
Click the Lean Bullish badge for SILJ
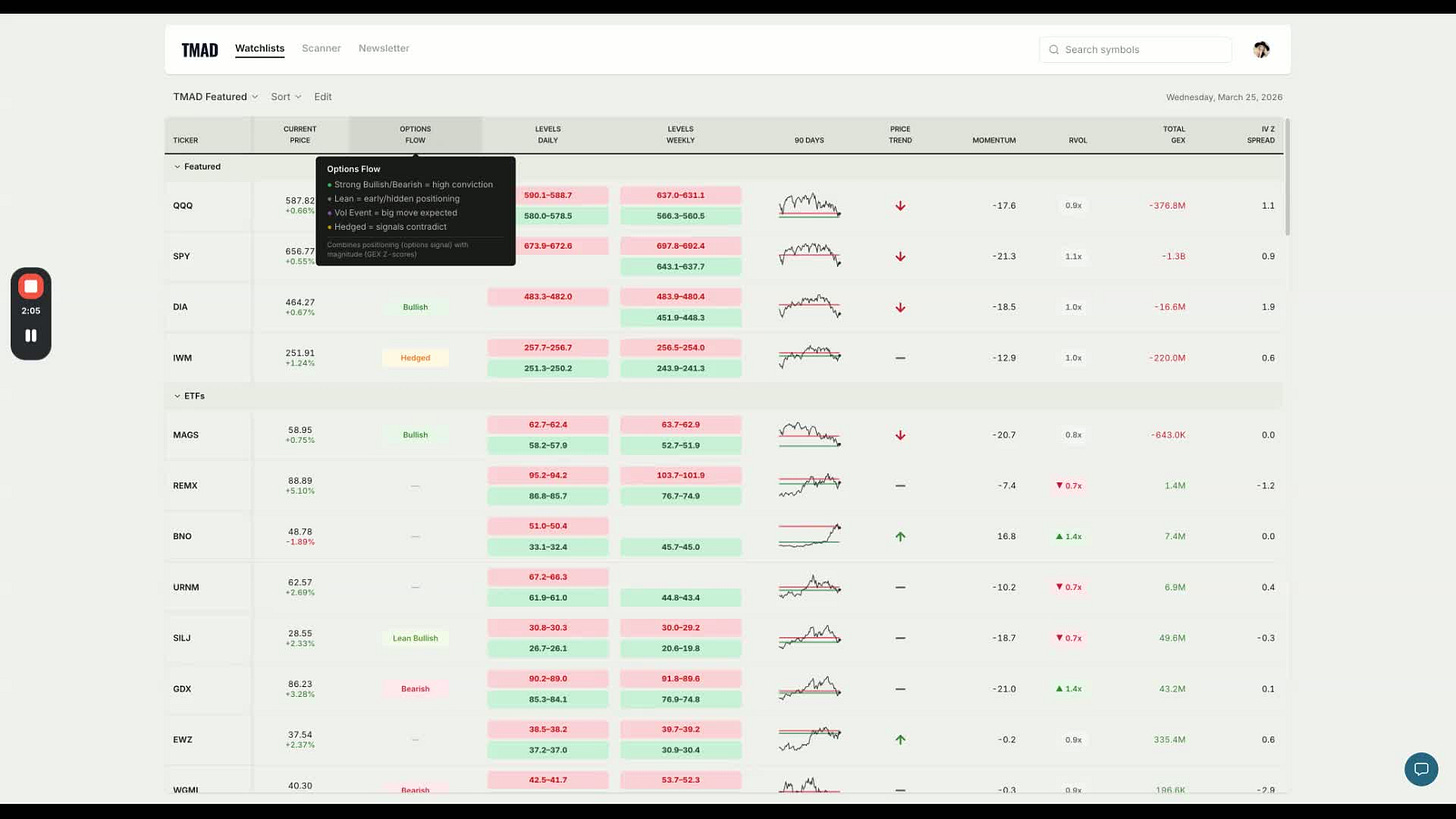[415, 638]
